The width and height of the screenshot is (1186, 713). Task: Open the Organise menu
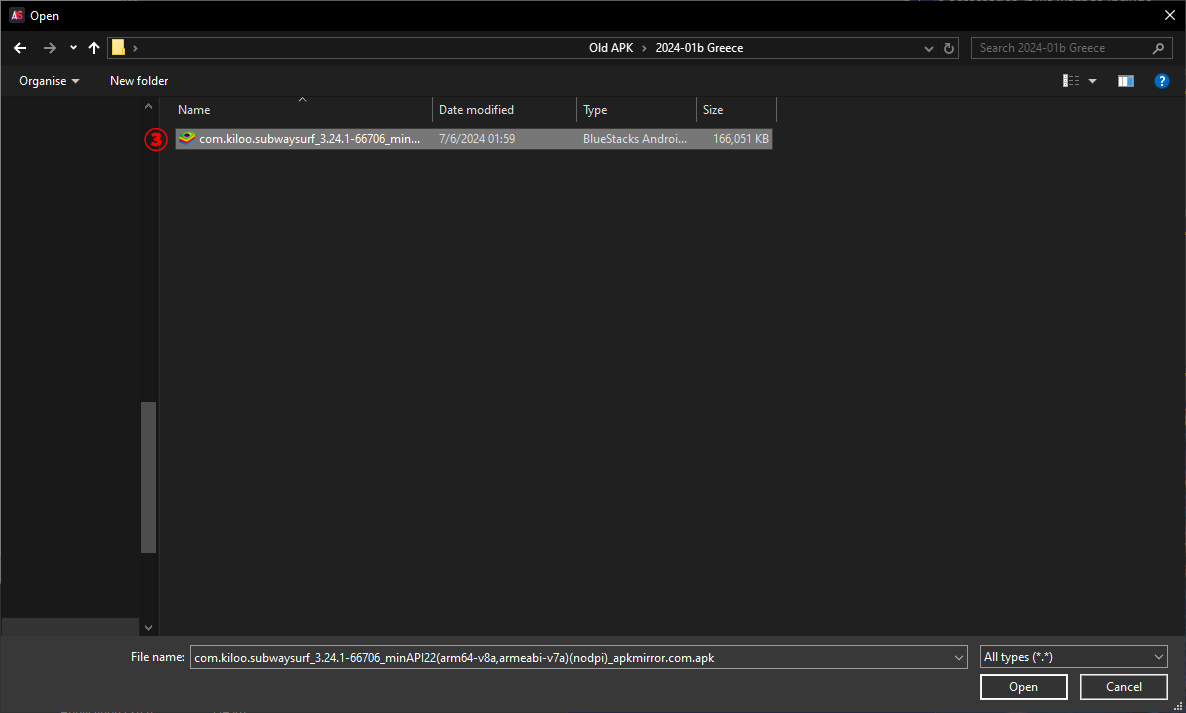click(49, 81)
